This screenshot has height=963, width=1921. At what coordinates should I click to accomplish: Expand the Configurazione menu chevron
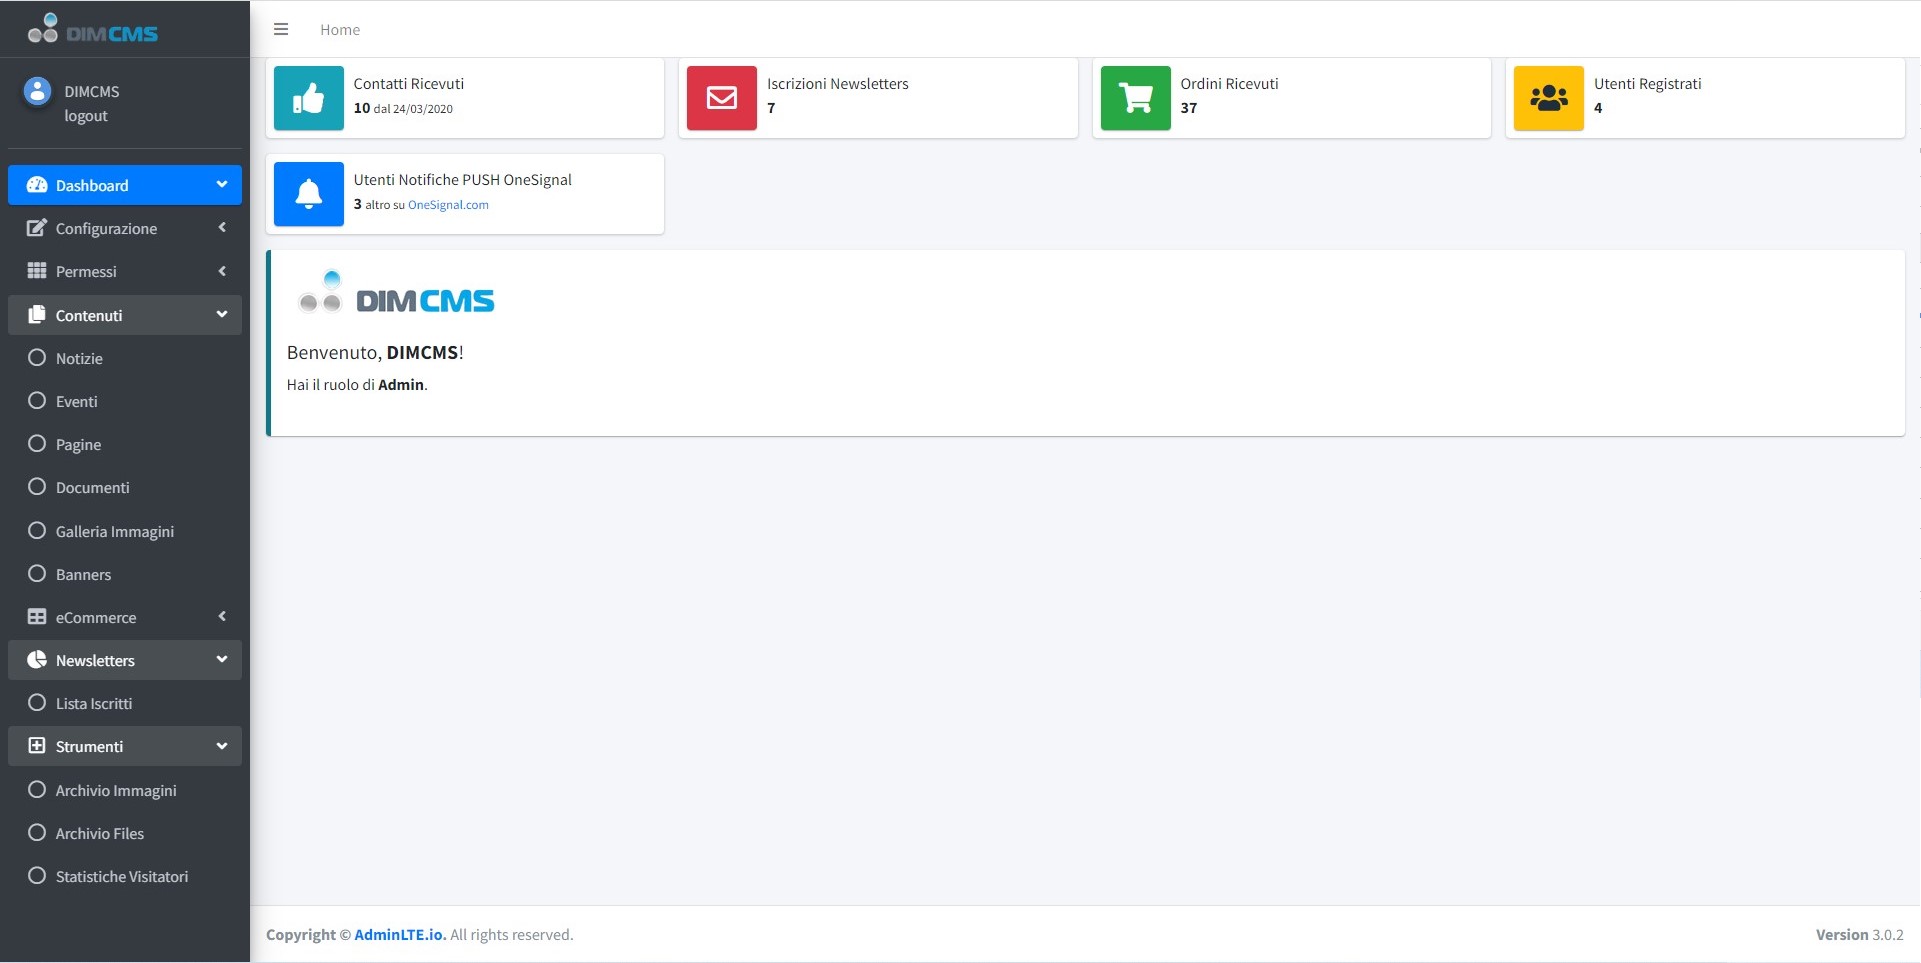pos(222,228)
